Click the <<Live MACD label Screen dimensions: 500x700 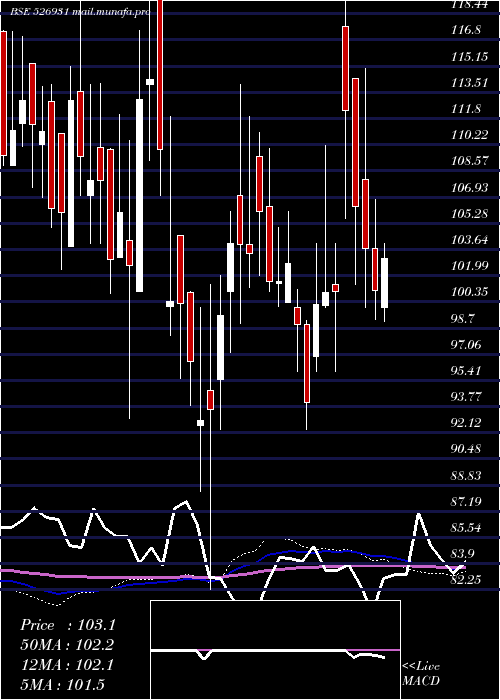pyautogui.click(x=421, y=673)
